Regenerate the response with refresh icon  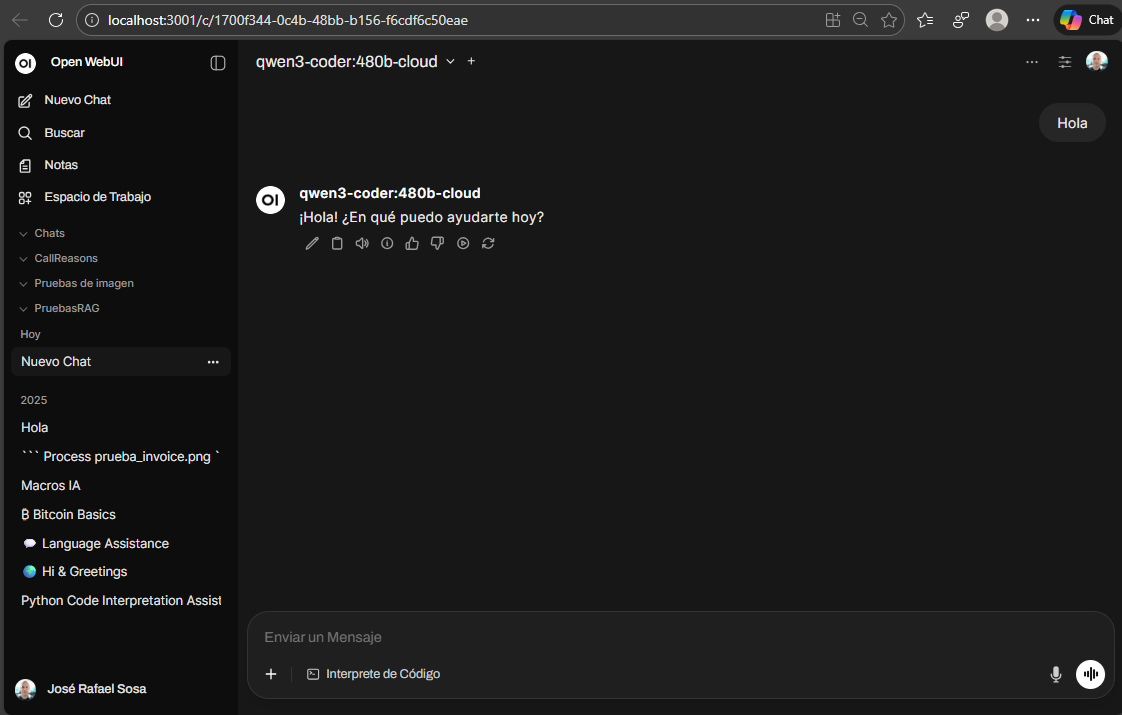click(488, 243)
